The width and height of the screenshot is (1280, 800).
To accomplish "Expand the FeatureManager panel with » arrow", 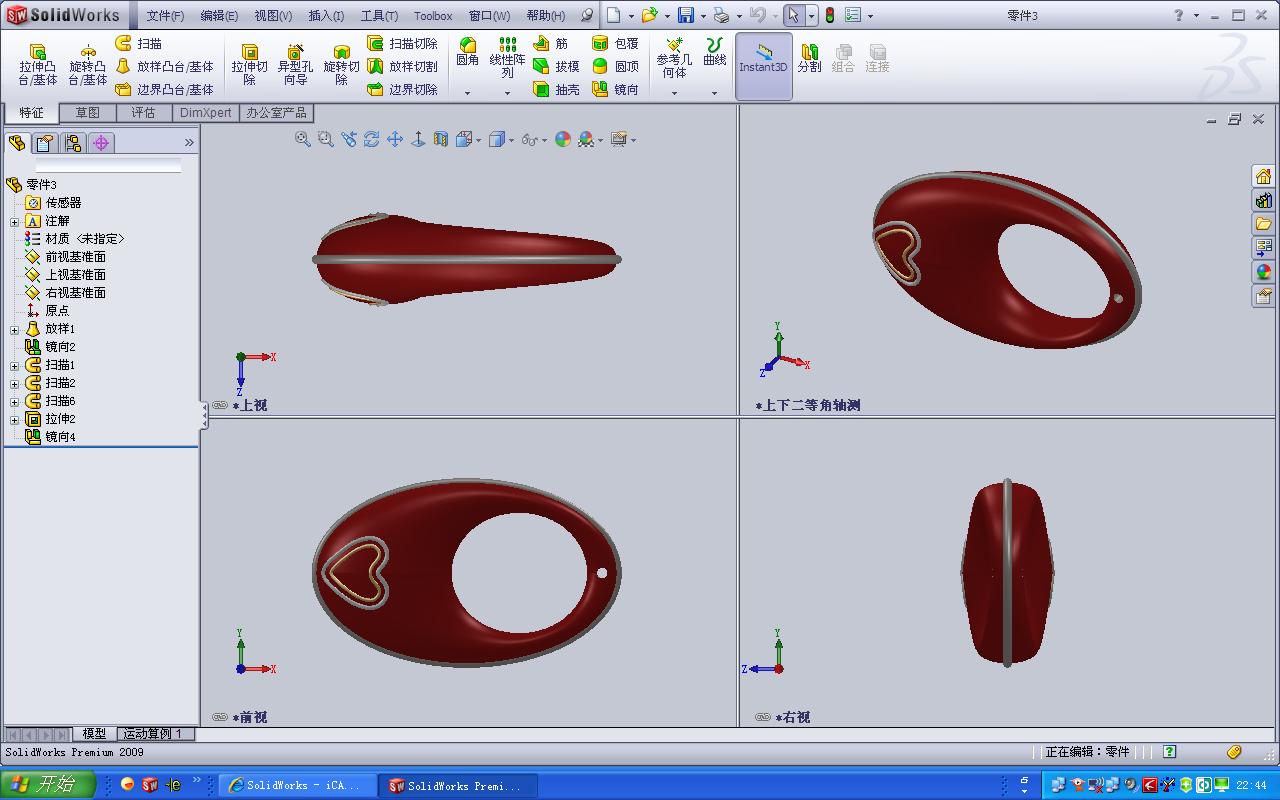I will (x=189, y=143).
